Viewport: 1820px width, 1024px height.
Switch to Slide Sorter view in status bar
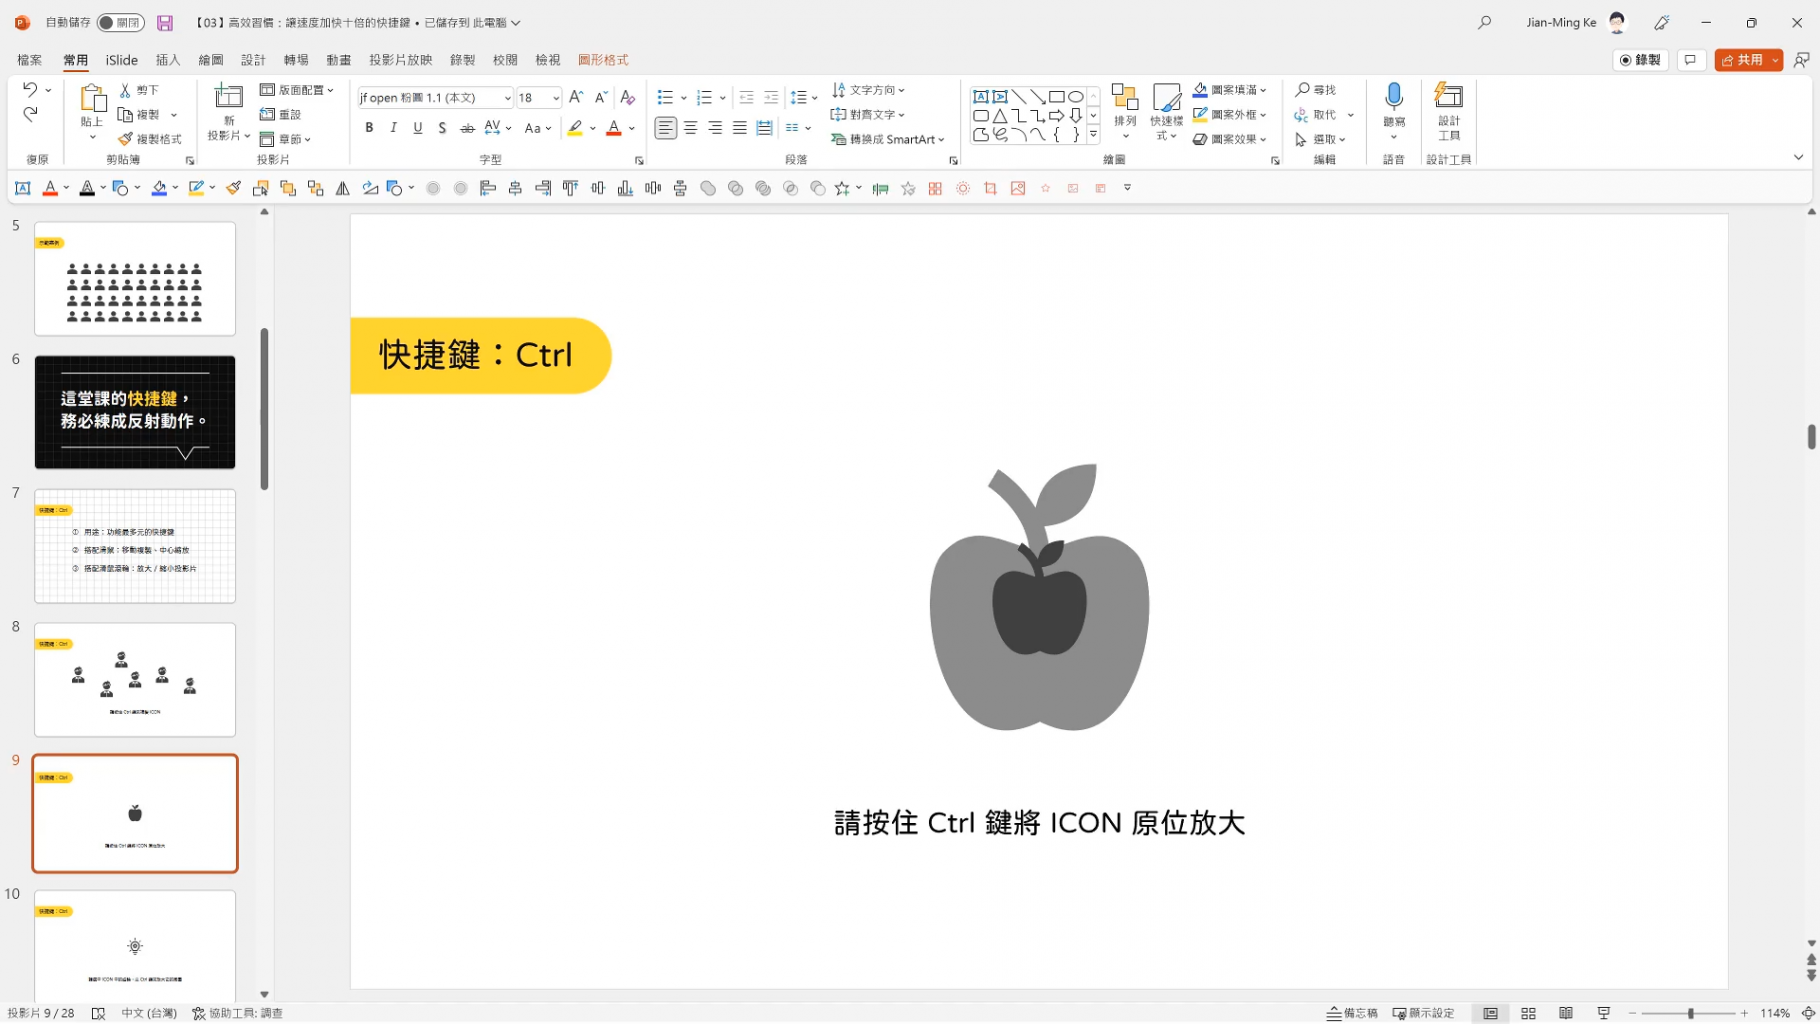(1528, 1013)
